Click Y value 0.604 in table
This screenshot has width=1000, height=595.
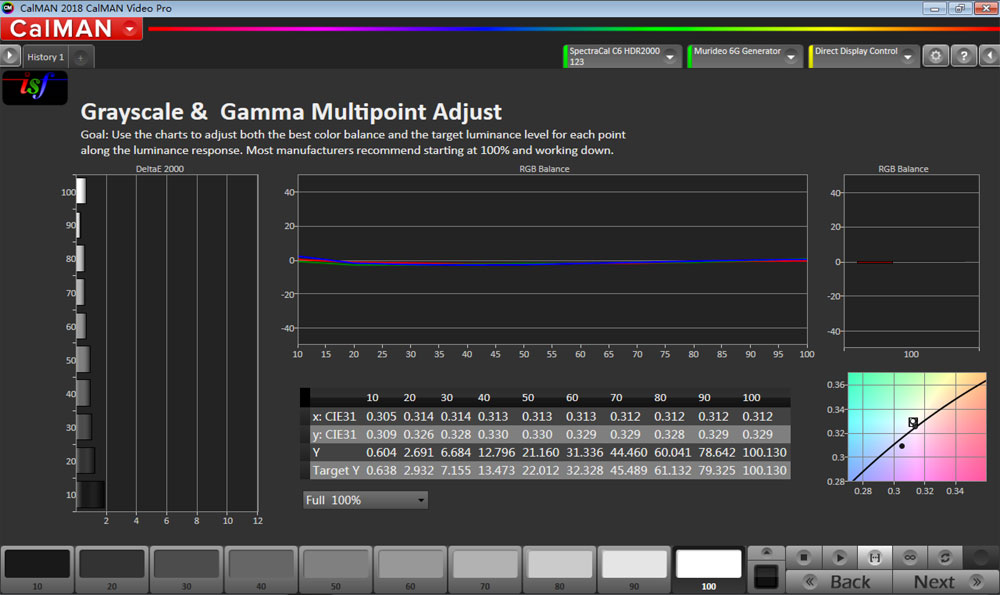(x=381, y=452)
